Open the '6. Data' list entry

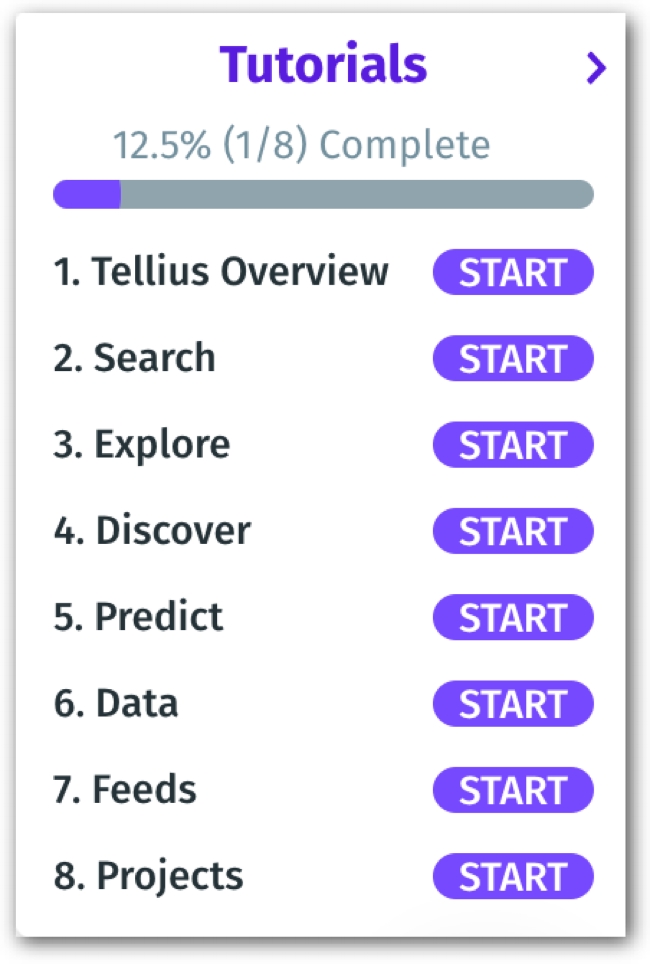(x=116, y=704)
